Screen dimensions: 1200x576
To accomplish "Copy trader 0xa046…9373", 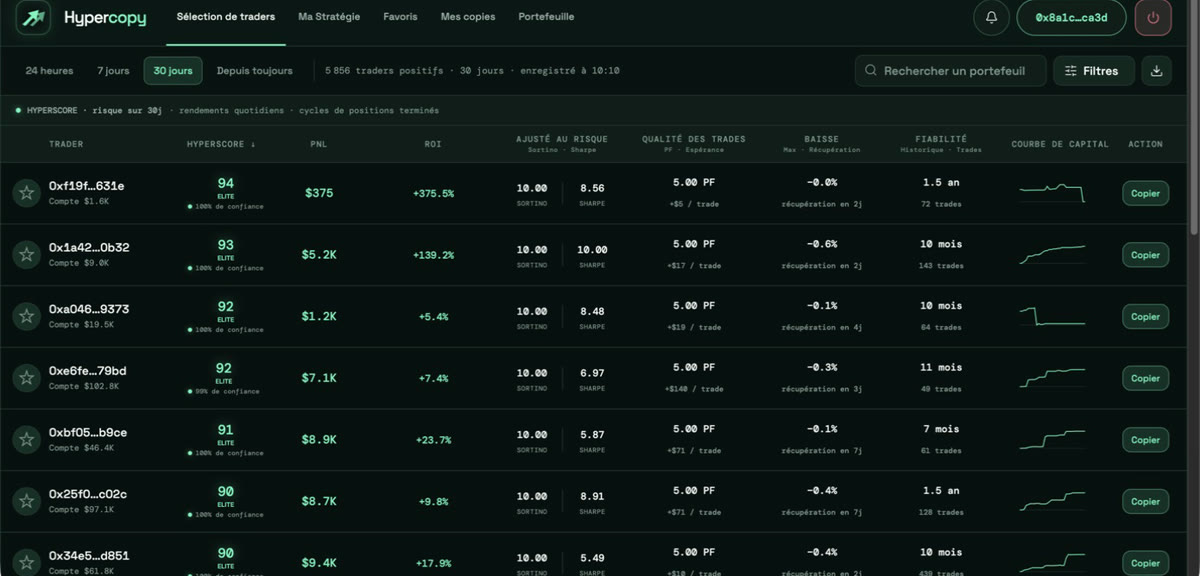I will coord(1145,316).
